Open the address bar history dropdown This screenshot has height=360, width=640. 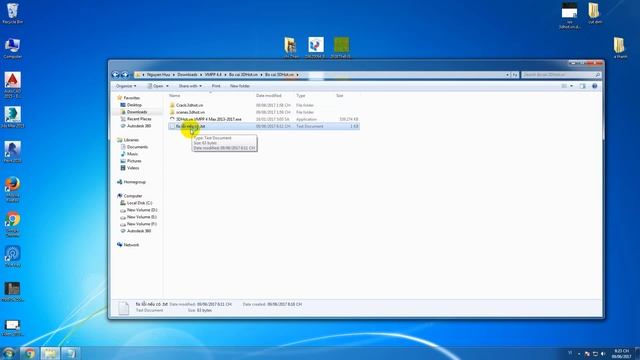coord(507,75)
